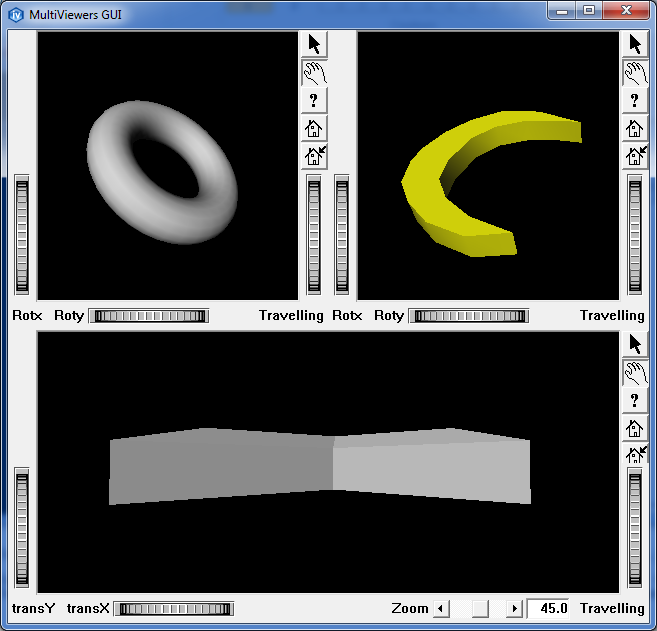Reset the torus viewer to home position
Screen dimensions: 657x631
314,129
